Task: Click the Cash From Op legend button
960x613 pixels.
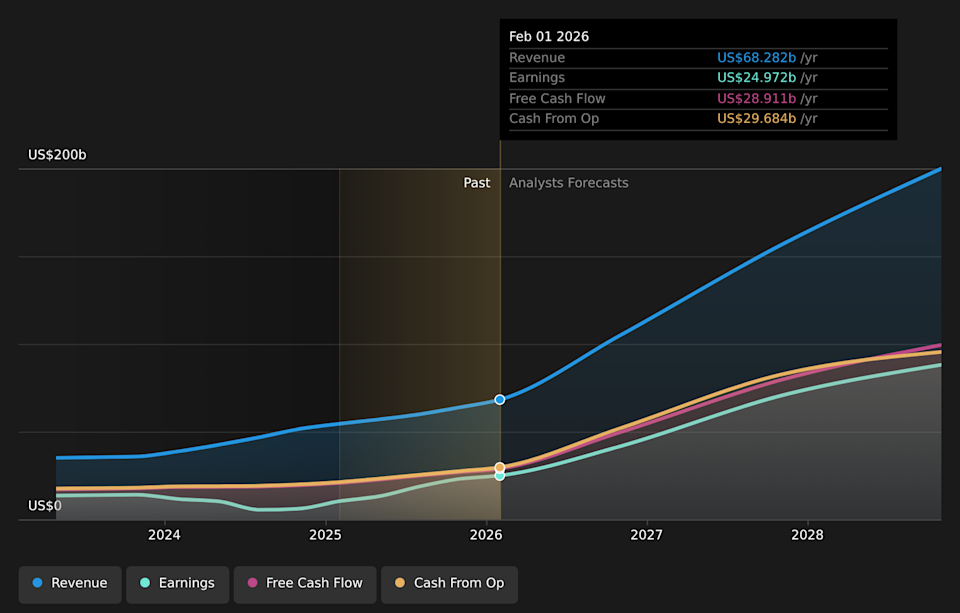Action: [x=449, y=583]
